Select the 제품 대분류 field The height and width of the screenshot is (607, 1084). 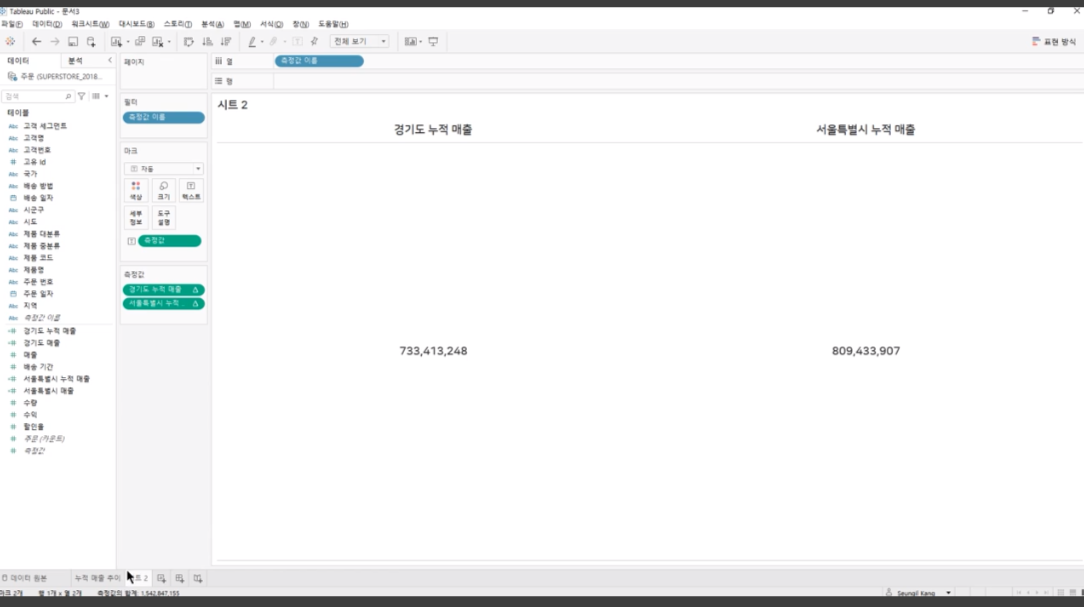coord(41,234)
